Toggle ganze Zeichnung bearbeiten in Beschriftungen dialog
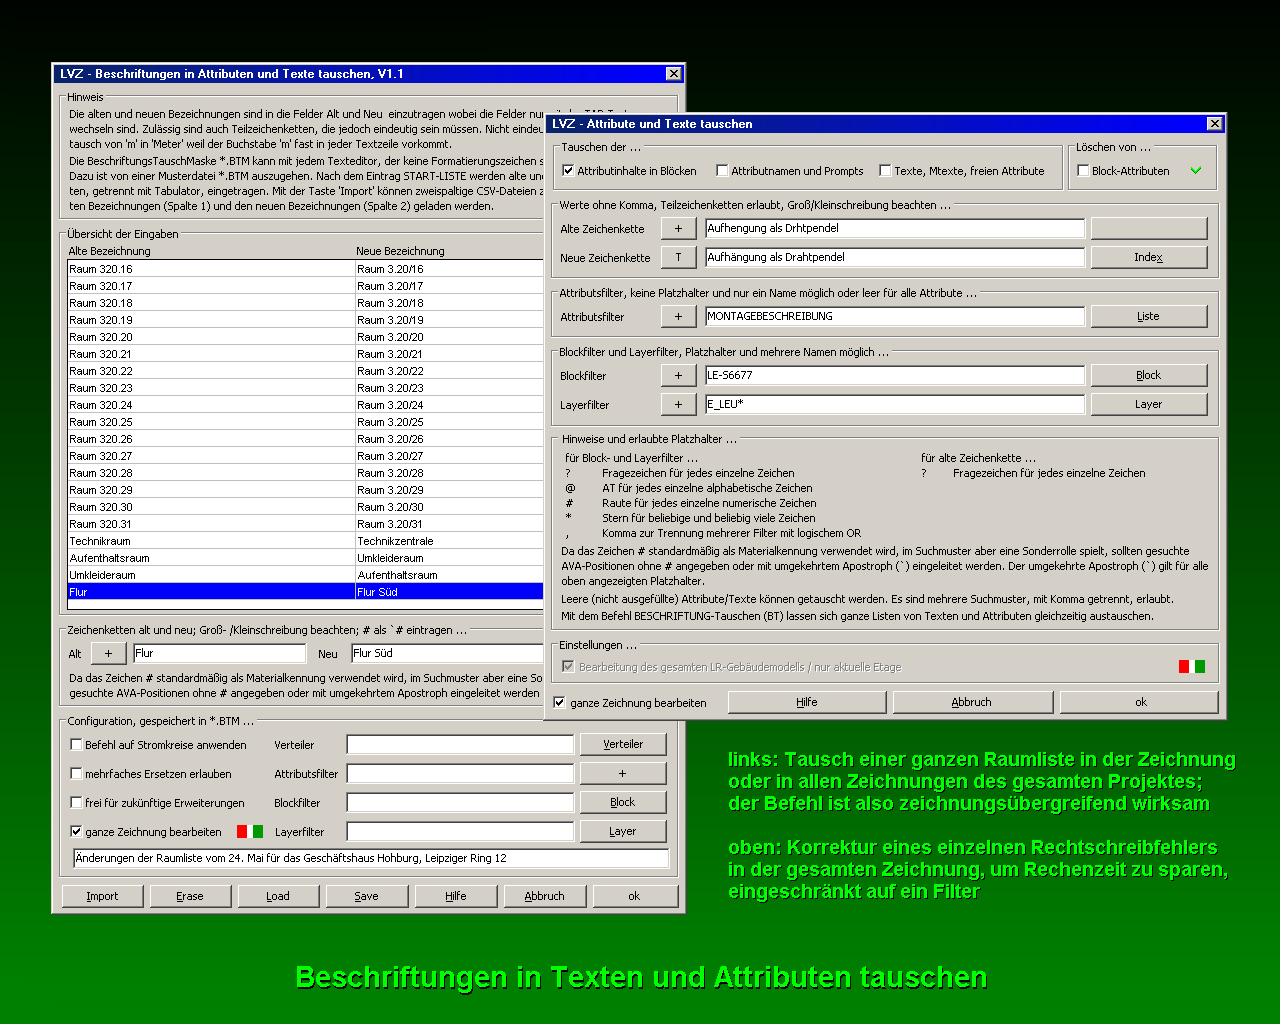 coord(76,832)
